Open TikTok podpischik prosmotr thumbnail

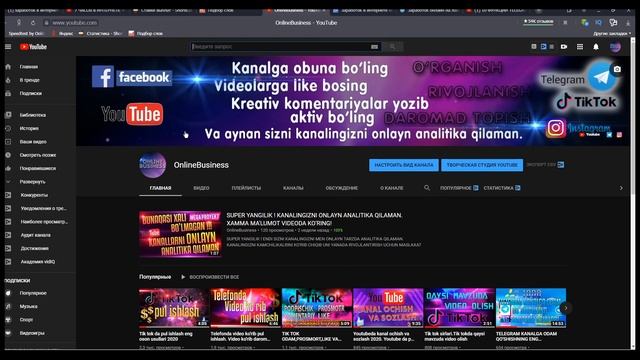pos(317,308)
